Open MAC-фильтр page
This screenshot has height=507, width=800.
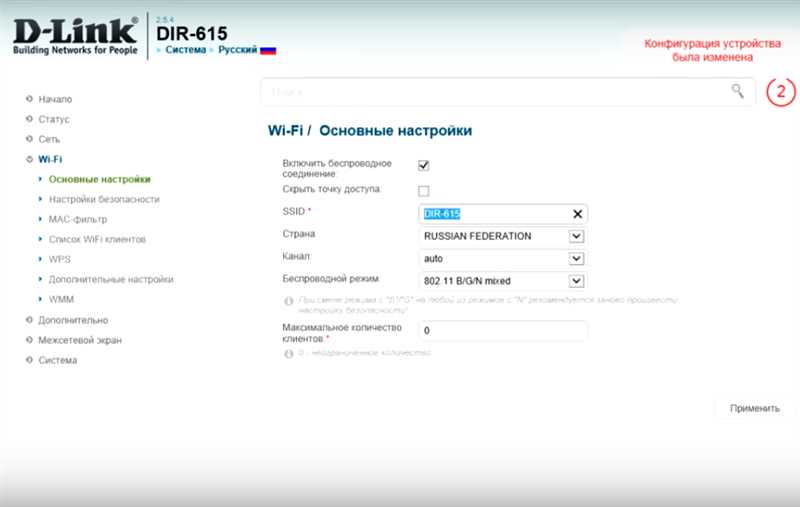click(78, 219)
